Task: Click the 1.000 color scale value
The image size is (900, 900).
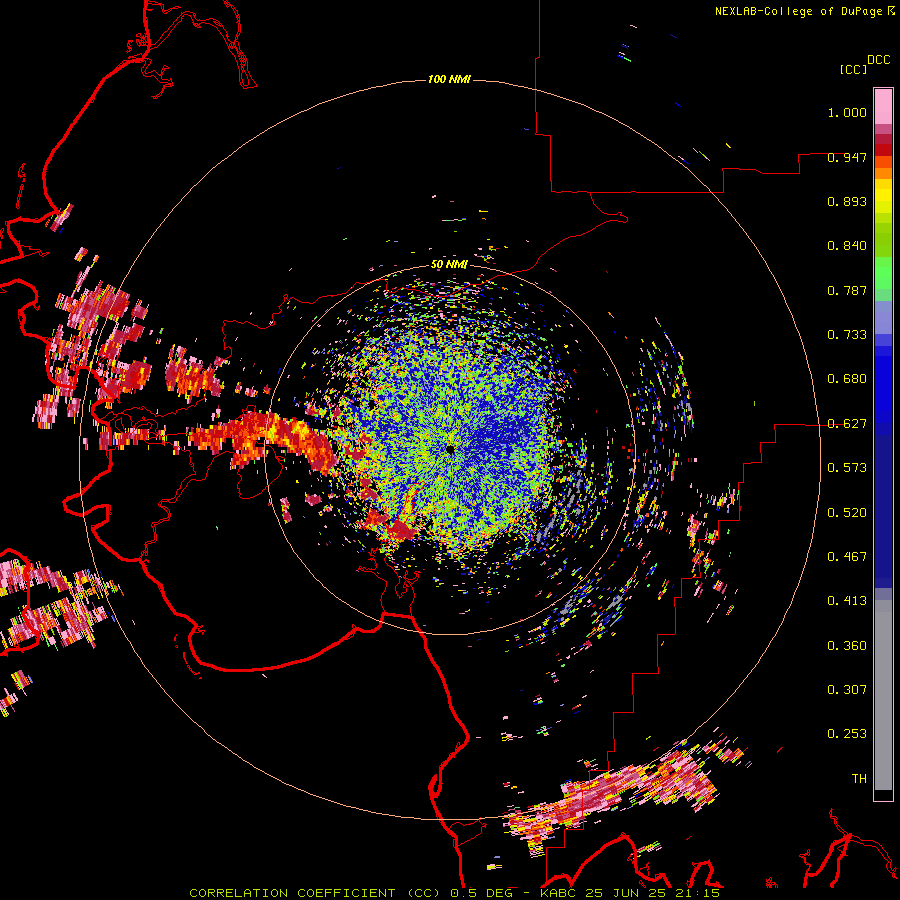Action: 847,112
